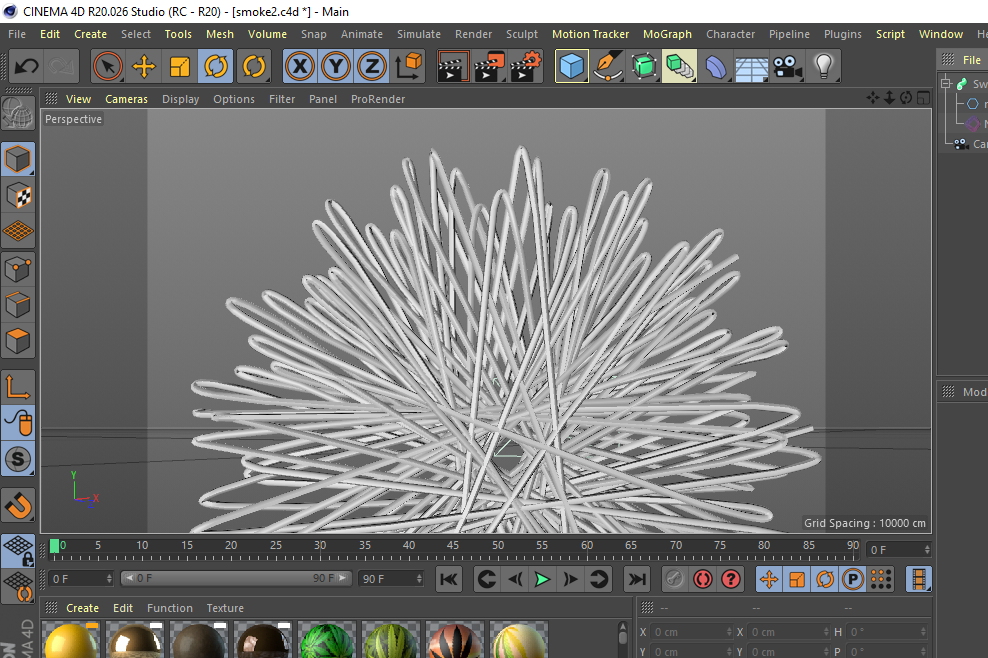The image size is (988, 658).
Task: Toggle the Enable Snap magnet icon
Action: [18, 505]
